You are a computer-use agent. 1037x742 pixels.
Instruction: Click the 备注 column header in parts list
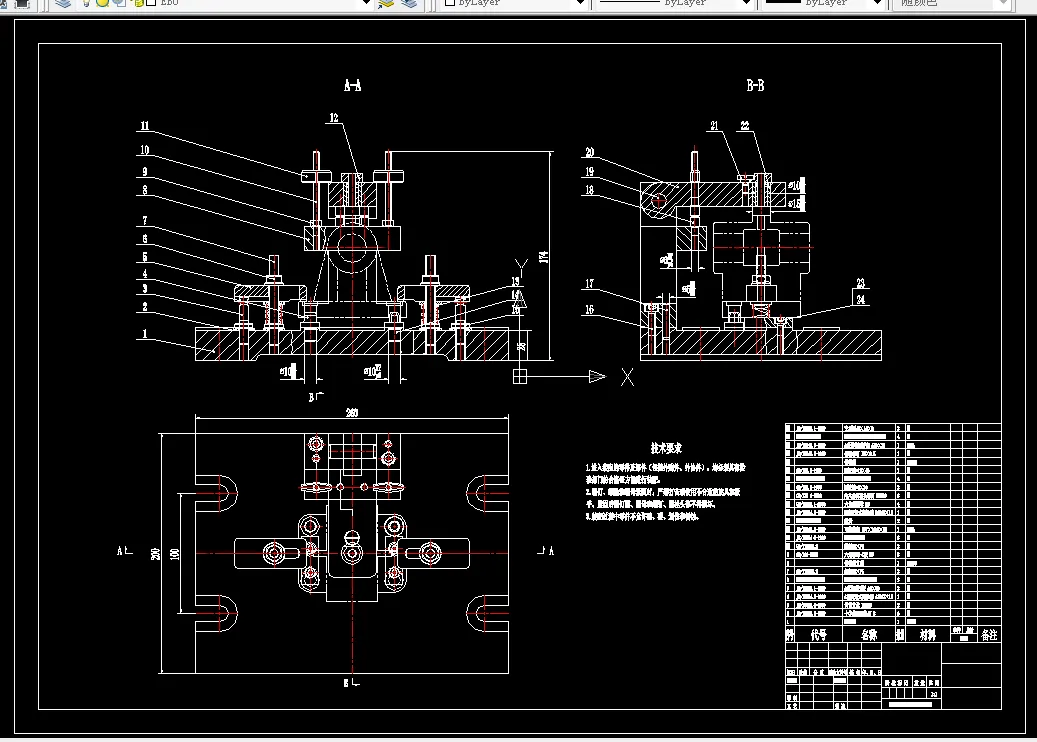[x=989, y=635]
